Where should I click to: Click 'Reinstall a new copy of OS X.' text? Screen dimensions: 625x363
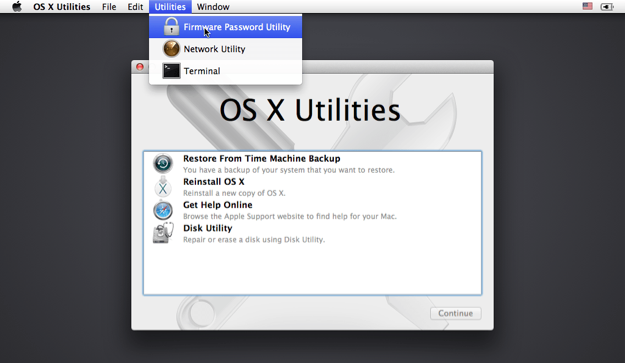tap(234, 193)
